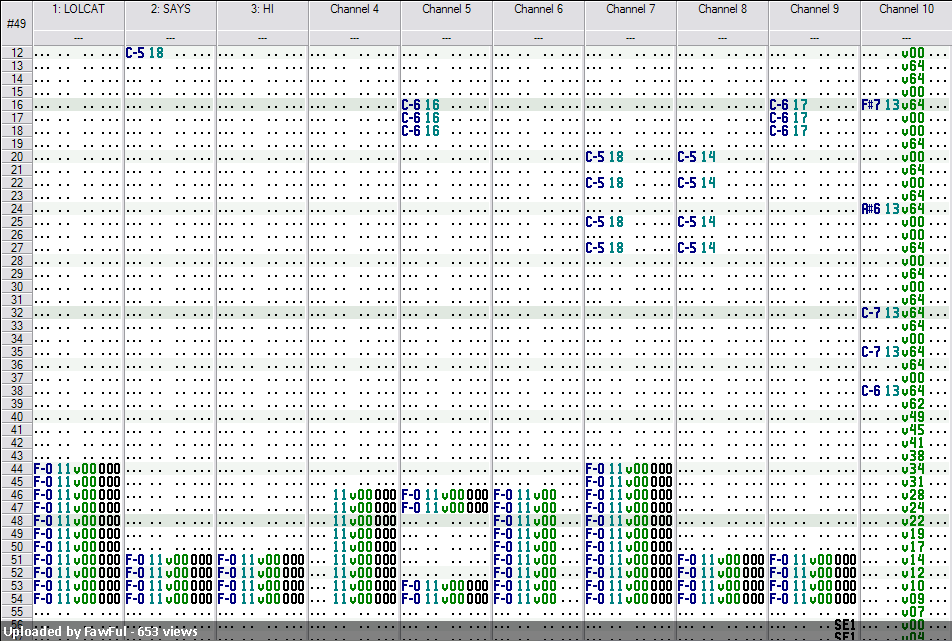Open plugin dropdown under 1: LOLCAT header
Screen dimensions: 952x641
point(78,38)
